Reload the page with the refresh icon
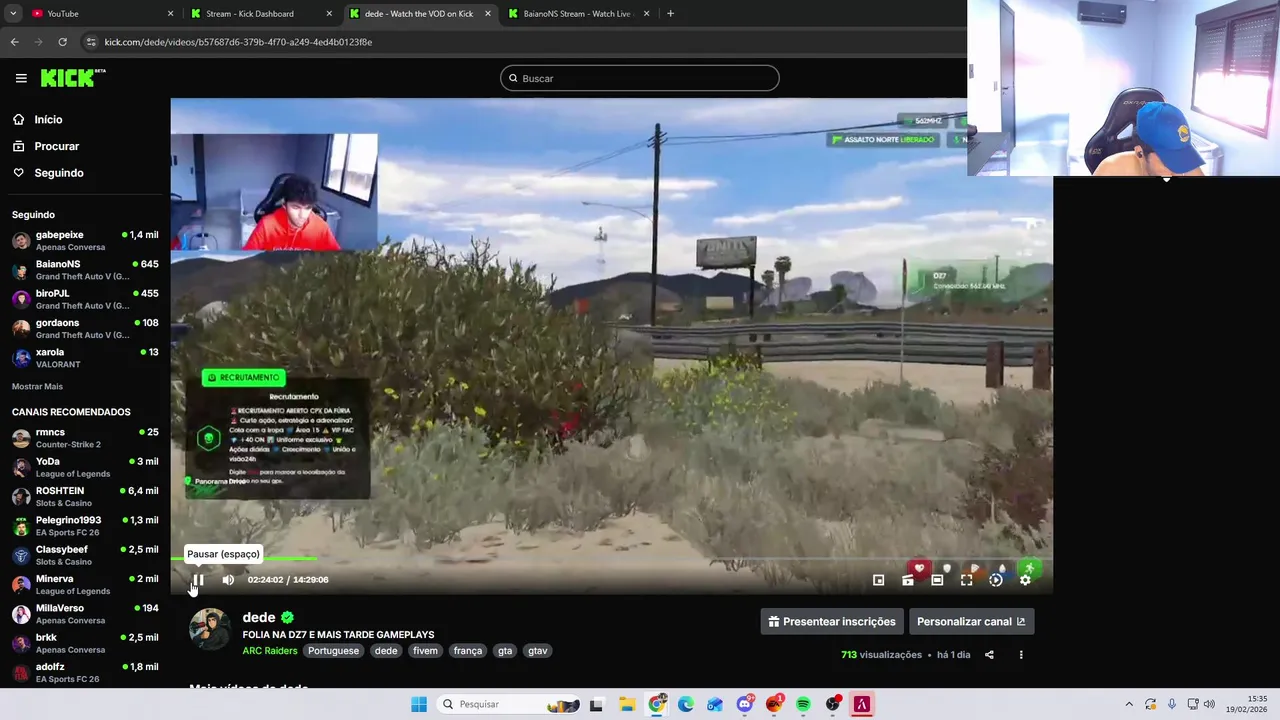The width and height of the screenshot is (1280, 720). pos(62,42)
